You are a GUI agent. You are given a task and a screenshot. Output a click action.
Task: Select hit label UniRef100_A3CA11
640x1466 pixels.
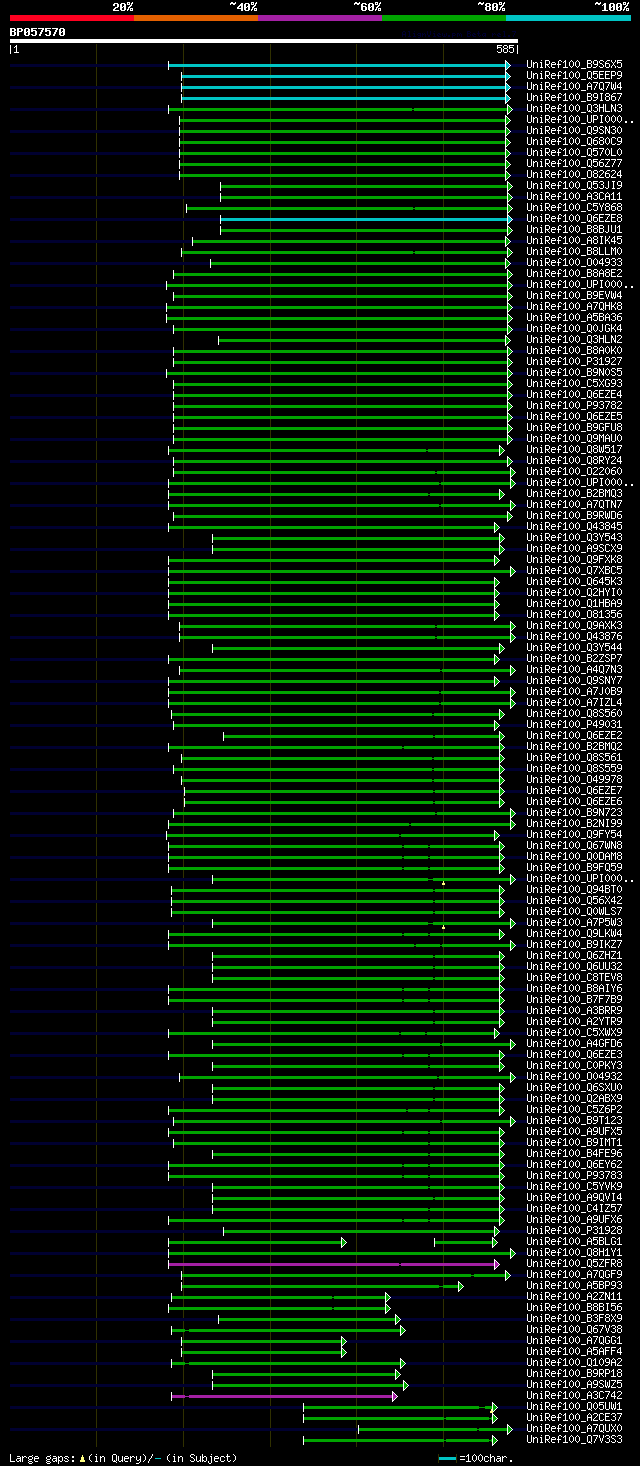tap(574, 196)
